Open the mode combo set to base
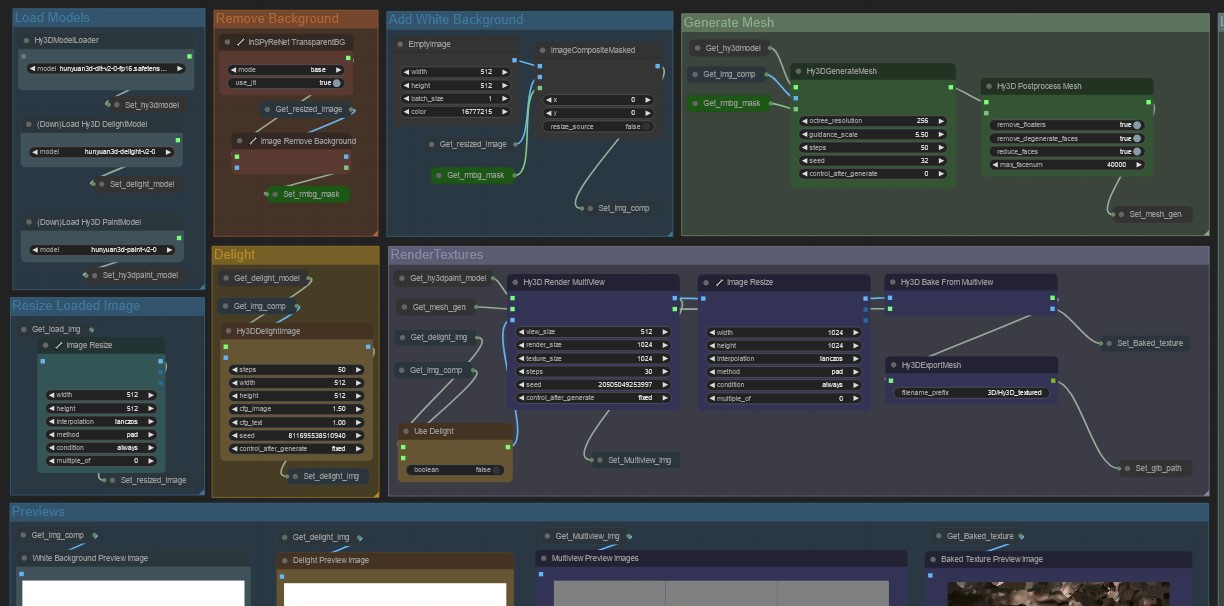 tap(288, 70)
